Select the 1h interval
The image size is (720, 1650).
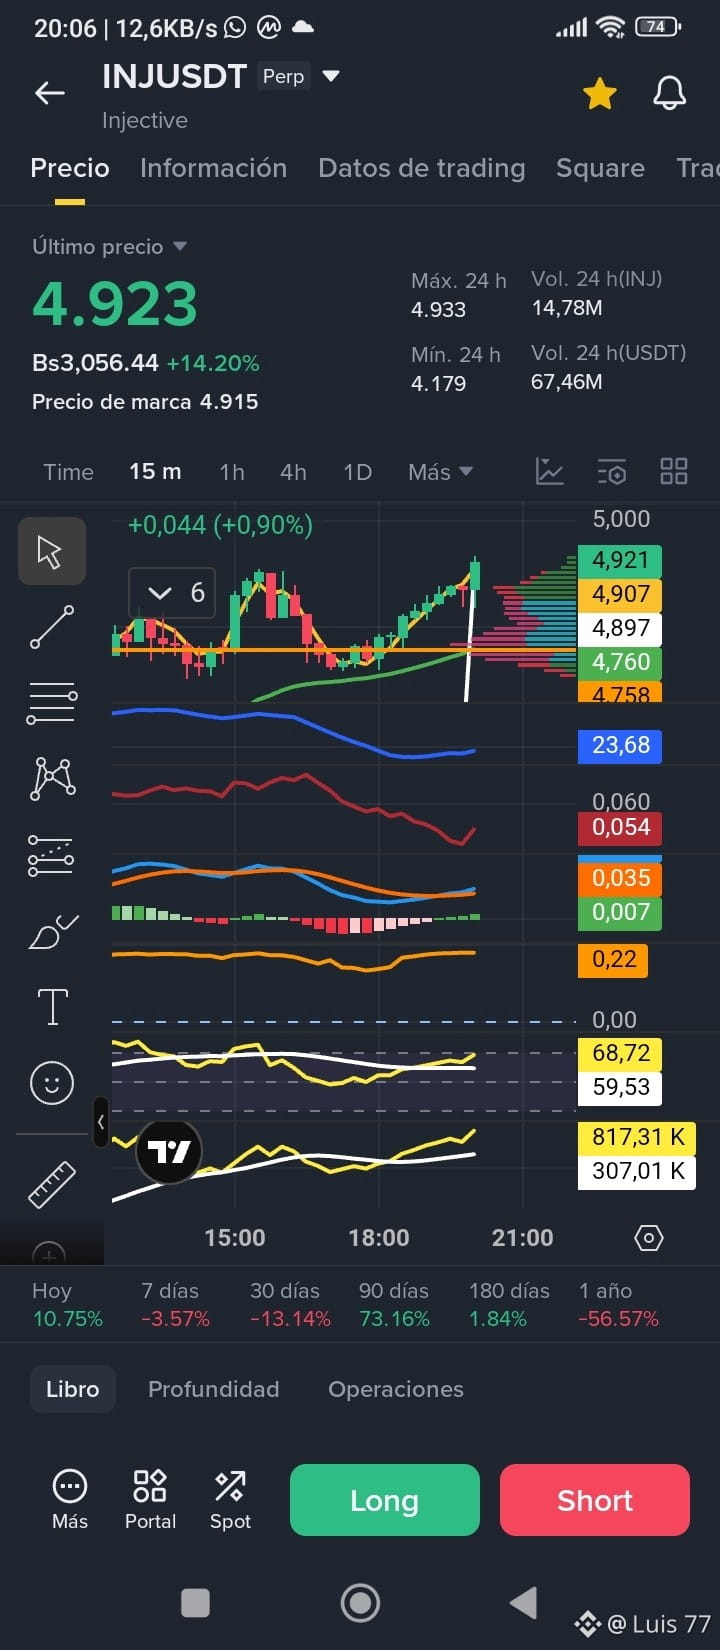(232, 472)
